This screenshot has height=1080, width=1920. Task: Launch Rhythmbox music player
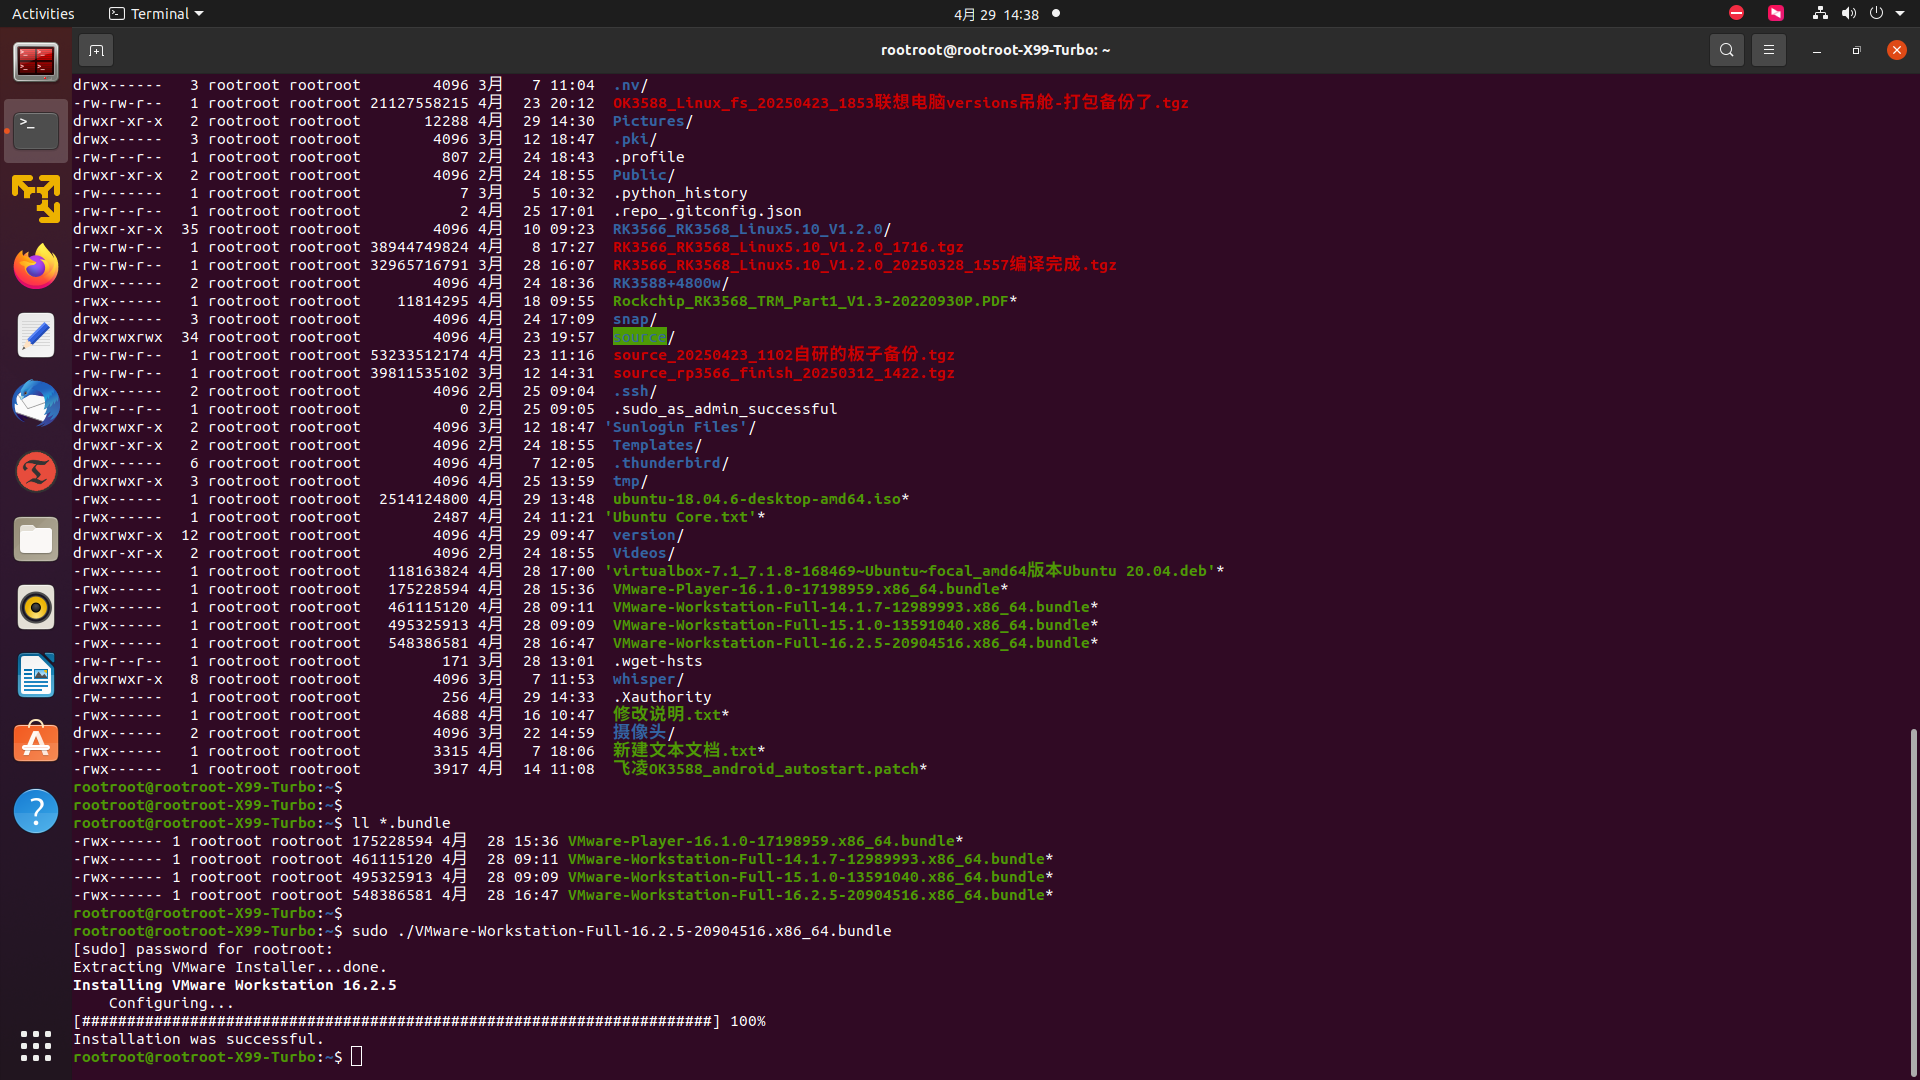coord(36,607)
